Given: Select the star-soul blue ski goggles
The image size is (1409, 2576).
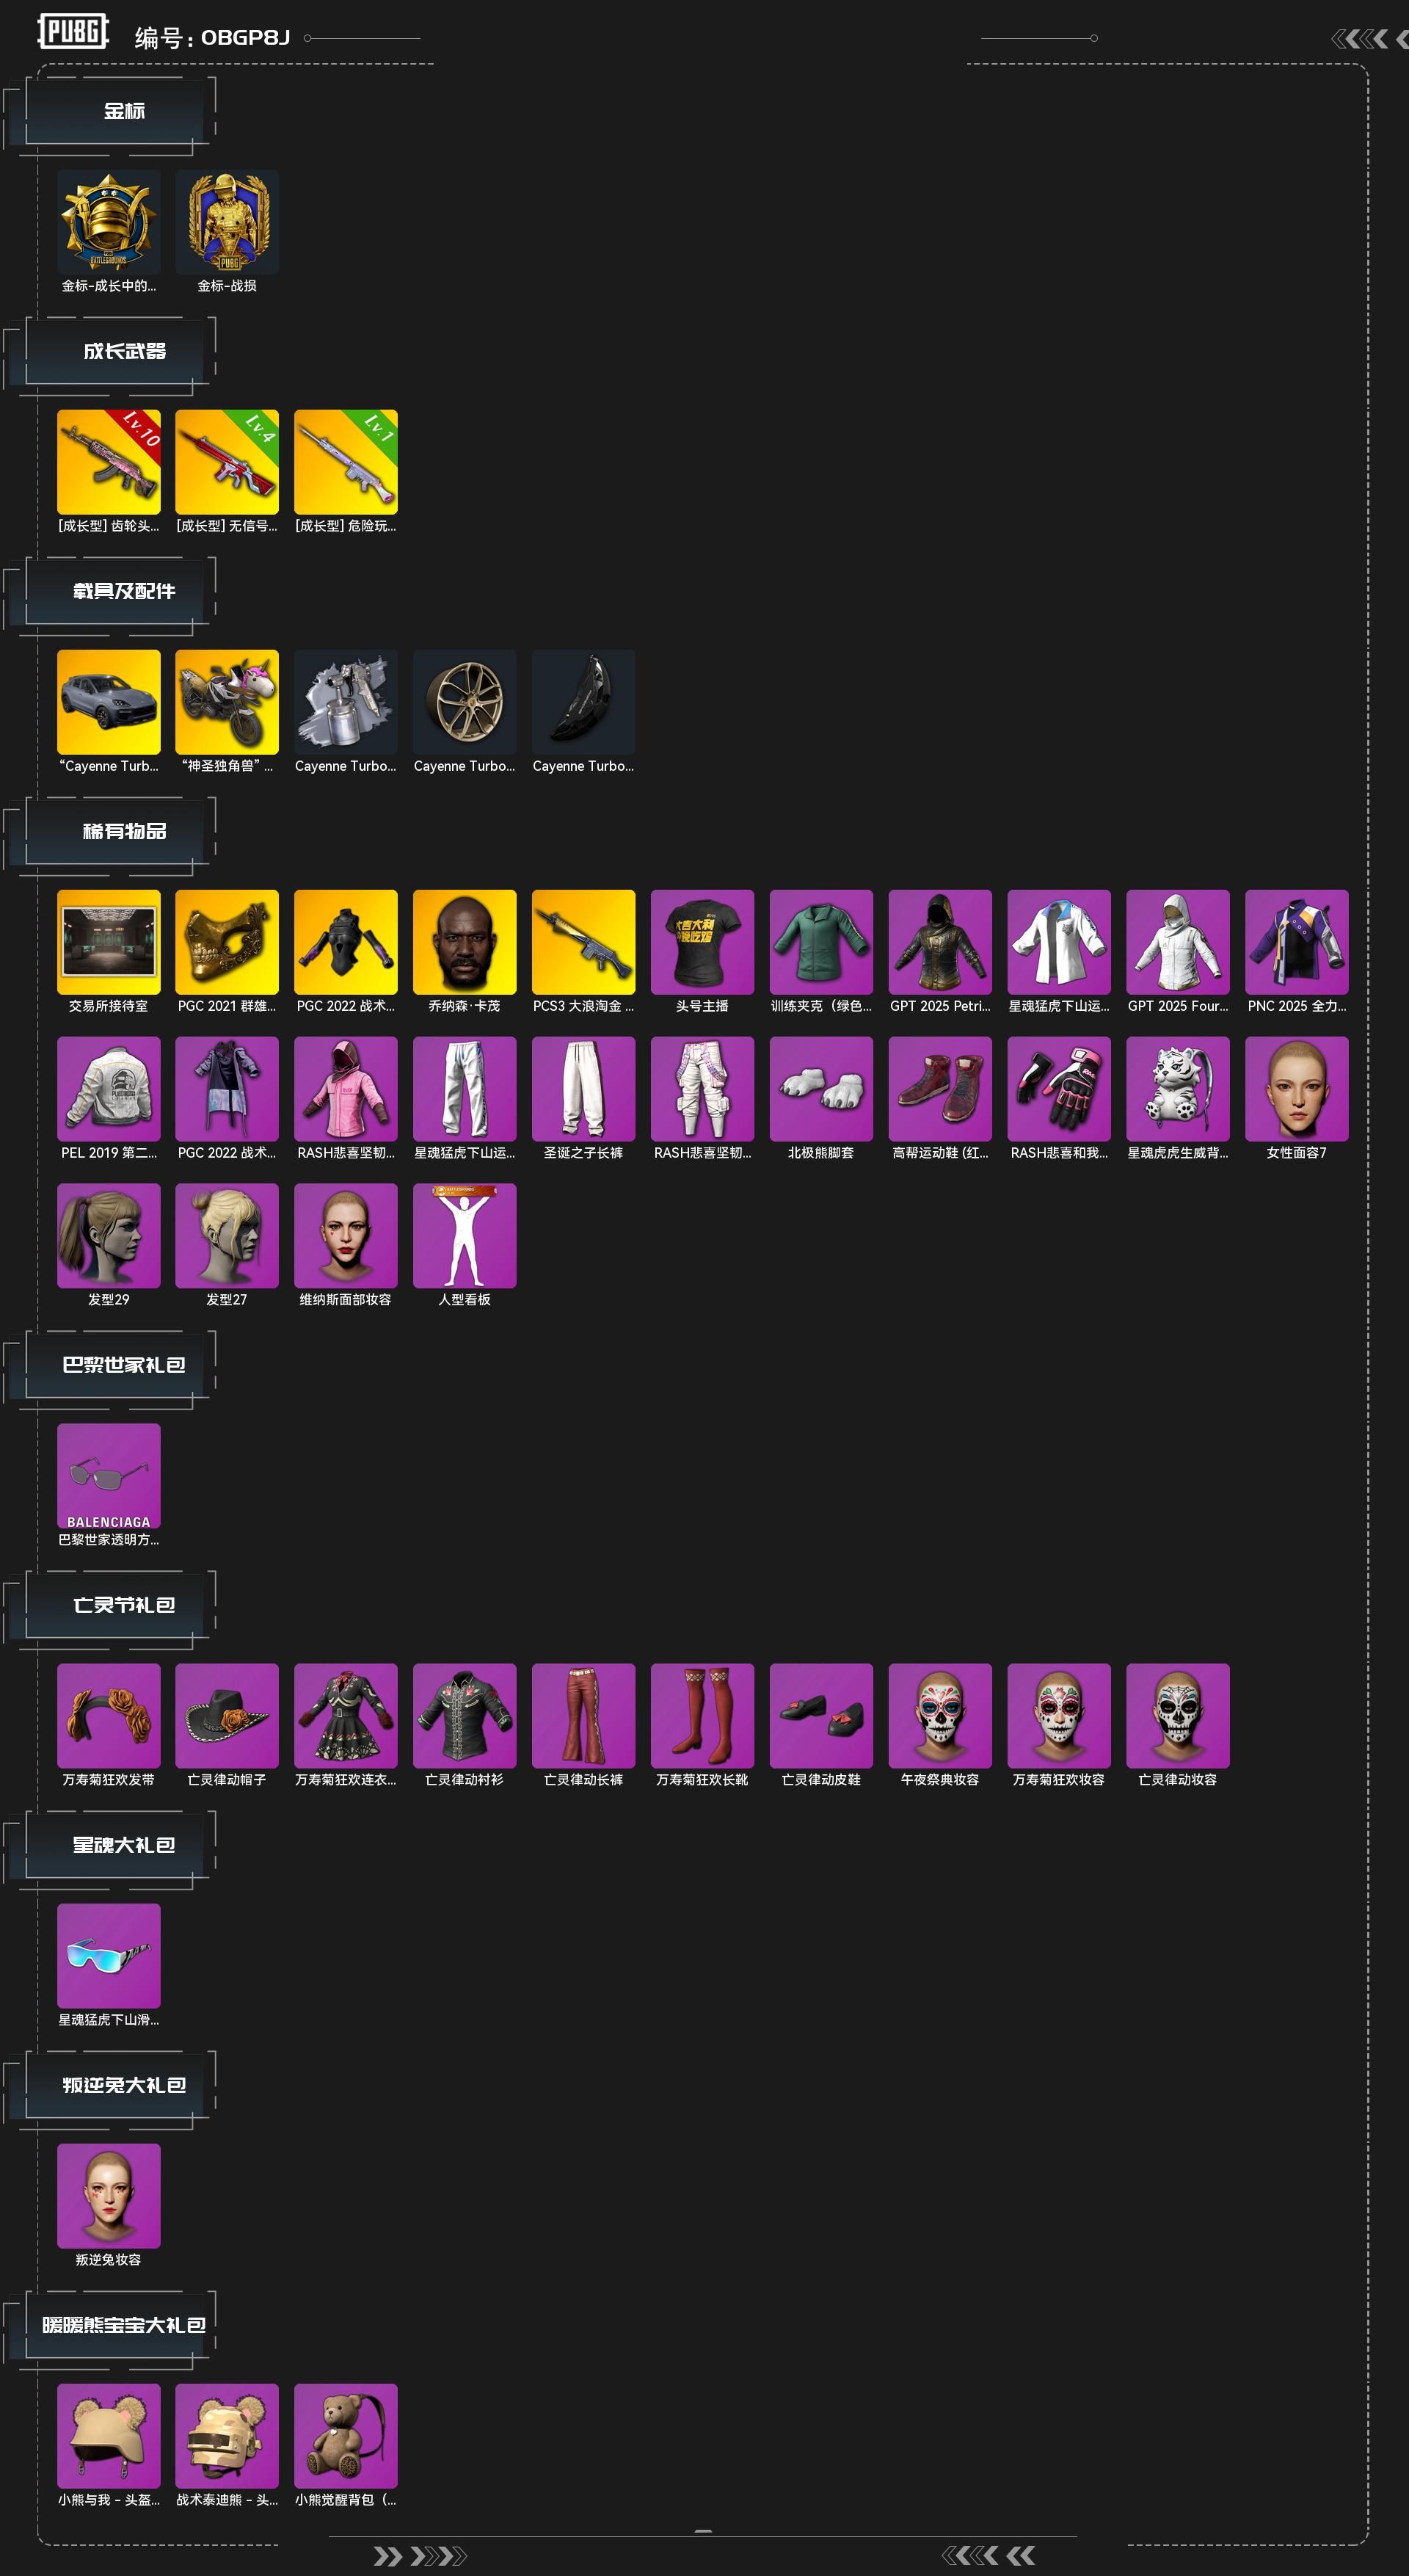Looking at the screenshot, I should tap(108, 1956).
